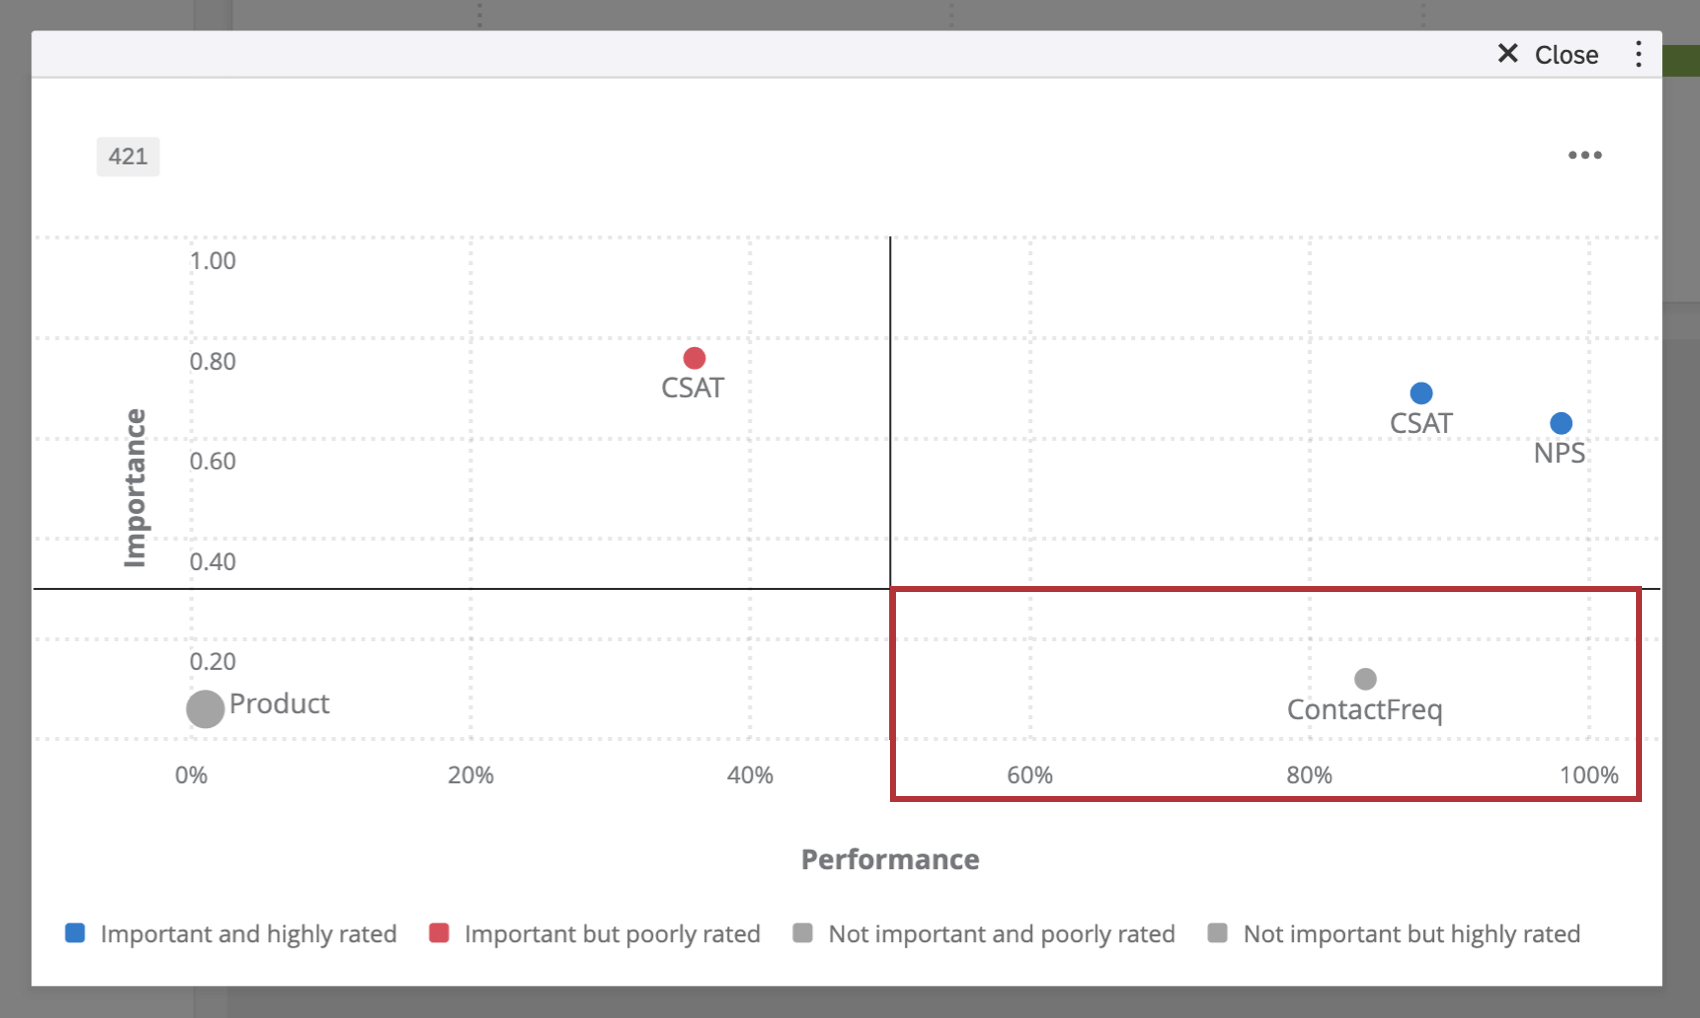This screenshot has width=1700, height=1018.
Task: Select the red CSAT data point
Action: [693, 357]
